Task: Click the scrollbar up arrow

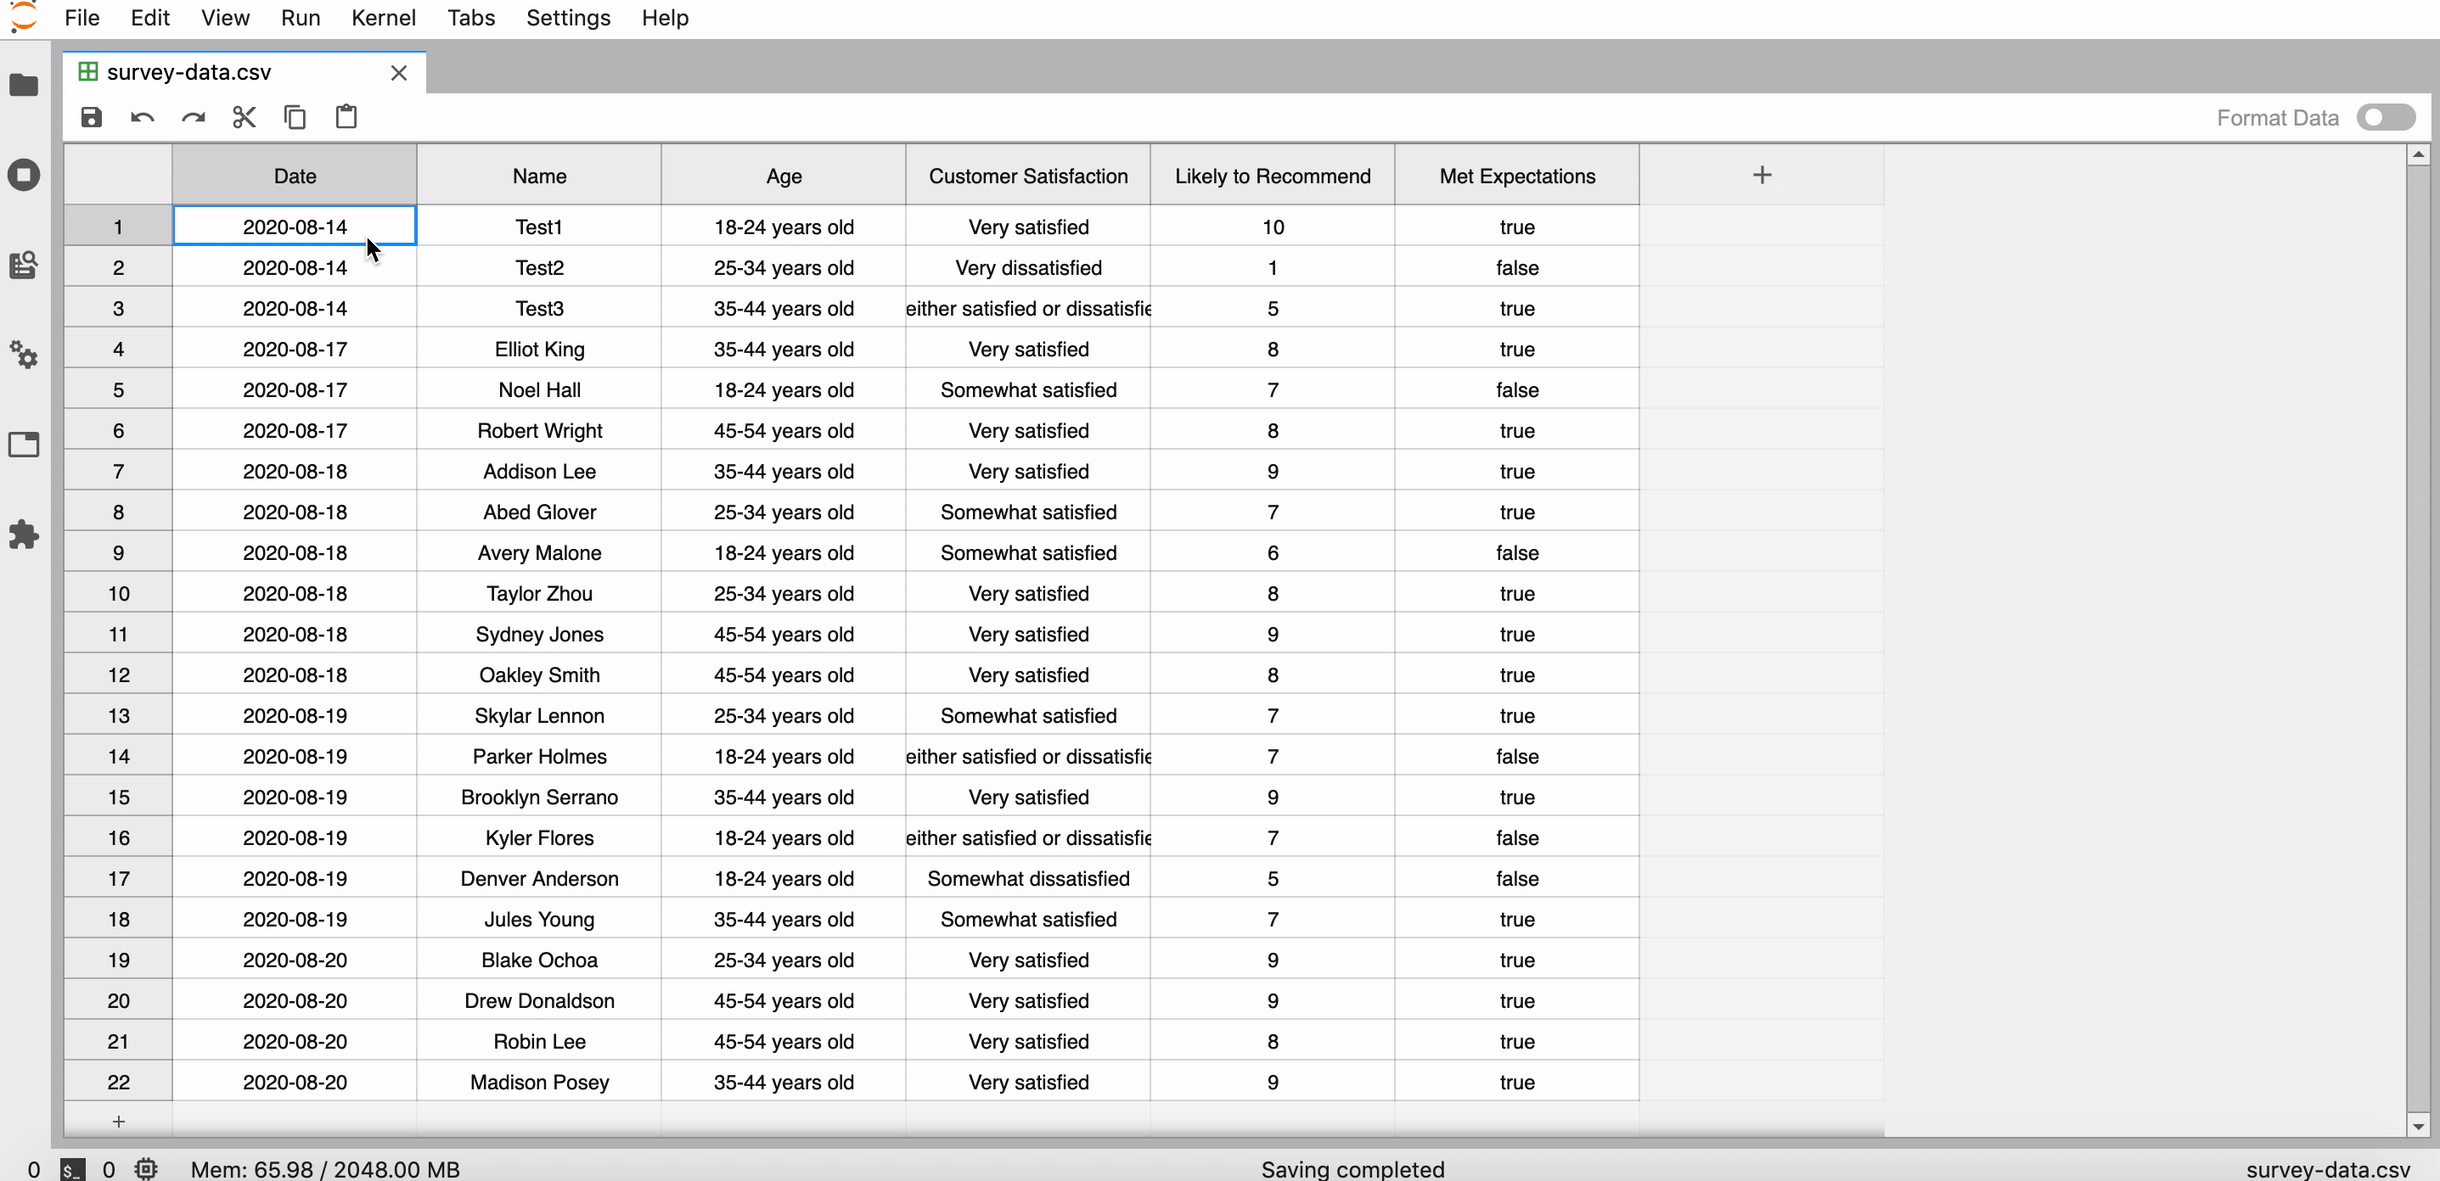Action: pos(2418,154)
